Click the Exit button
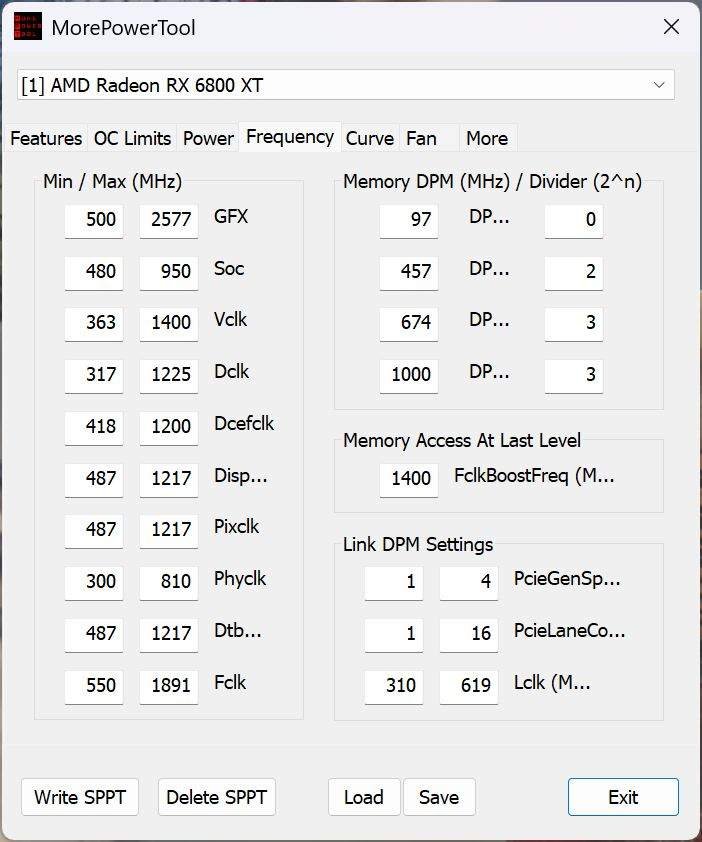 [x=623, y=797]
